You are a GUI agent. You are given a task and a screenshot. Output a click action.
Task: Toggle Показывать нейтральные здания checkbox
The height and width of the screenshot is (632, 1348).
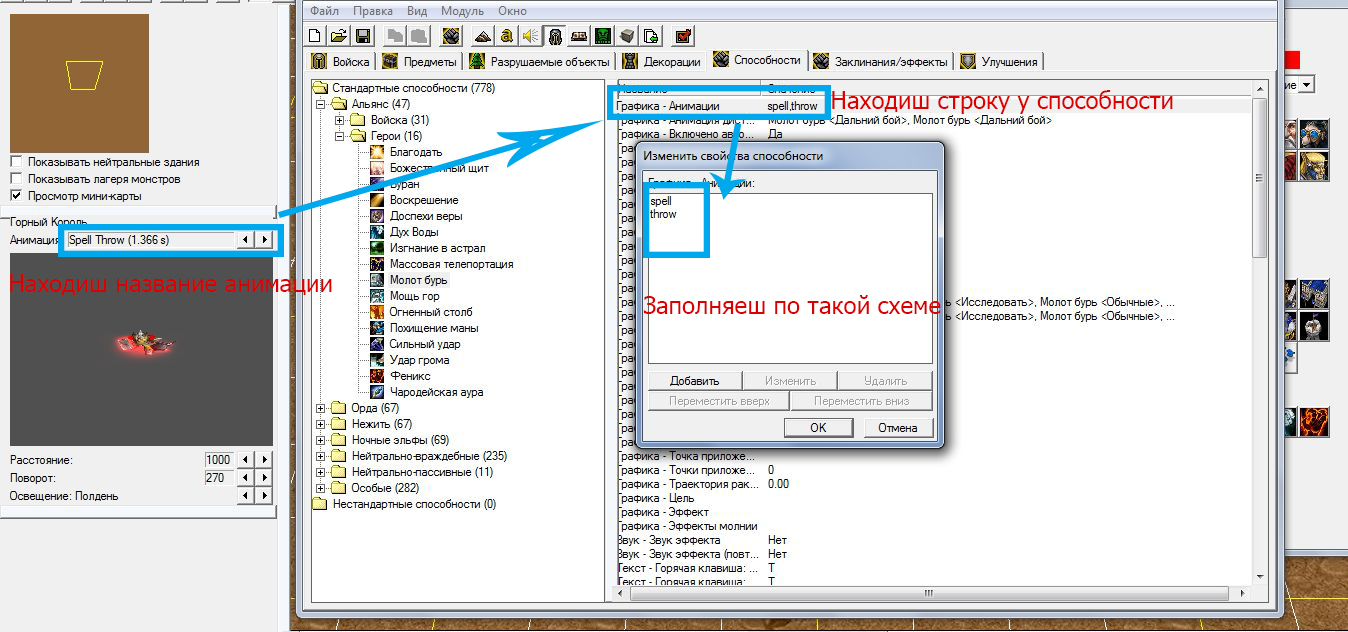tap(16, 162)
